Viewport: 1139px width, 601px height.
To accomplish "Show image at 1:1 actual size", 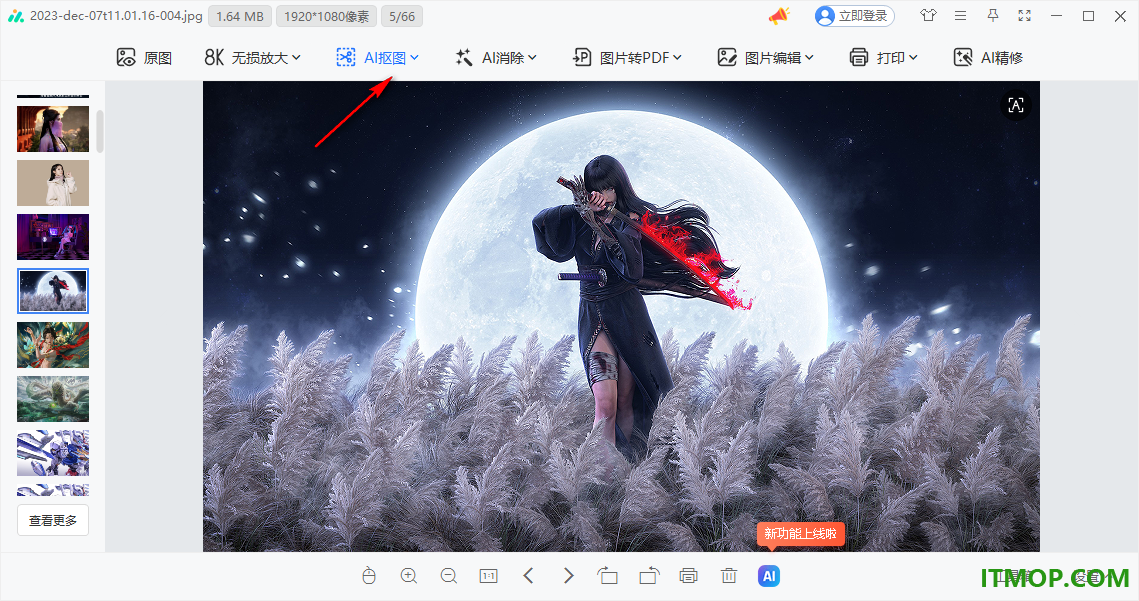I will click(489, 576).
